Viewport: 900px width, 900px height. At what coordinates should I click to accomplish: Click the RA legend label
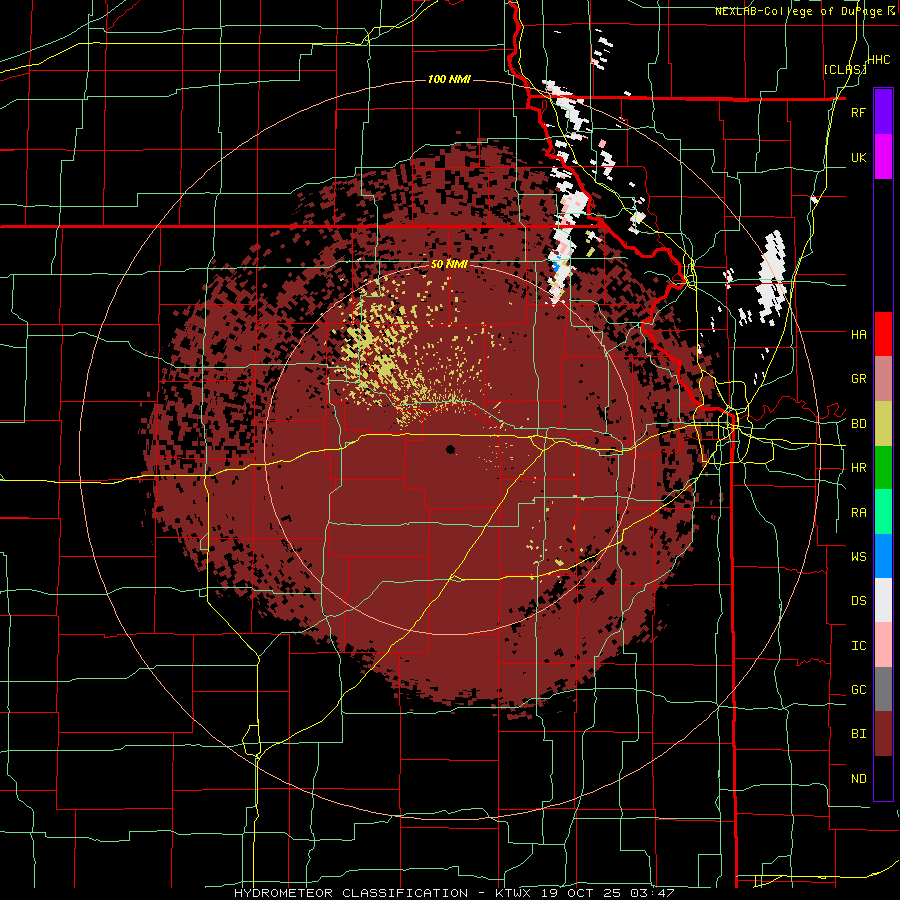click(x=858, y=512)
